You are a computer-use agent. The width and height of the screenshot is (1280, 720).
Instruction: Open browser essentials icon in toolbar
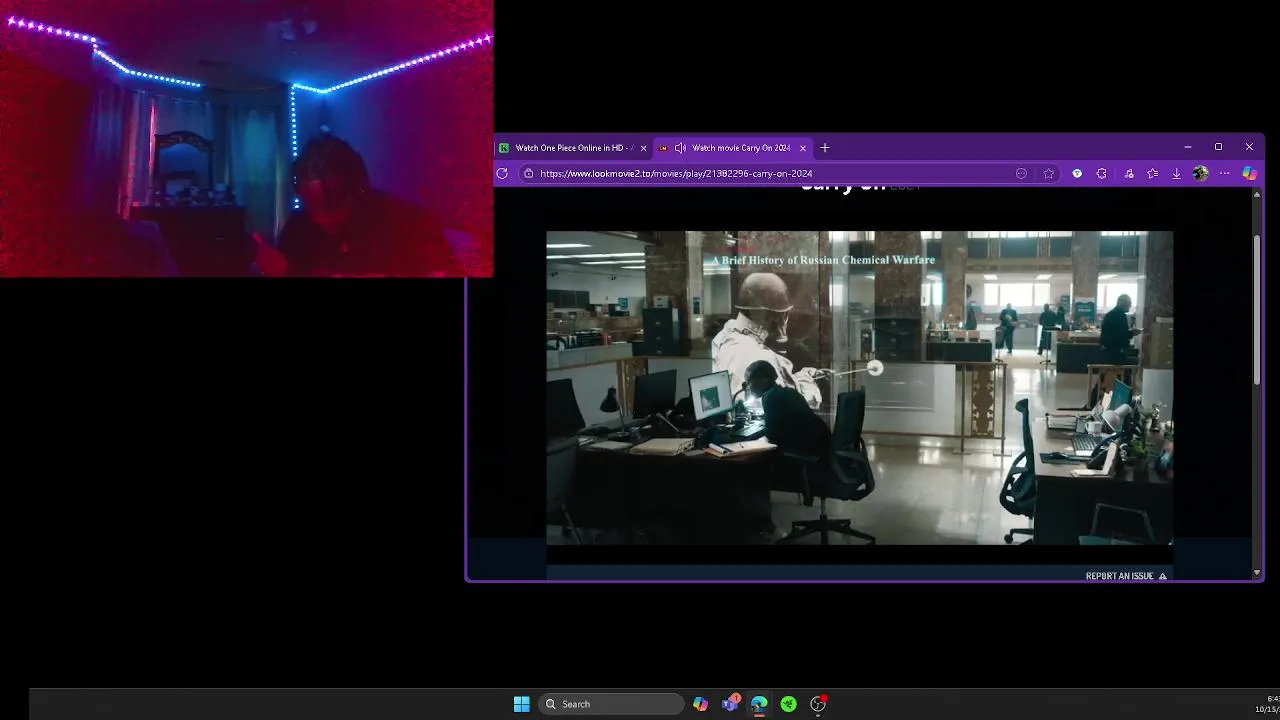1129,173
